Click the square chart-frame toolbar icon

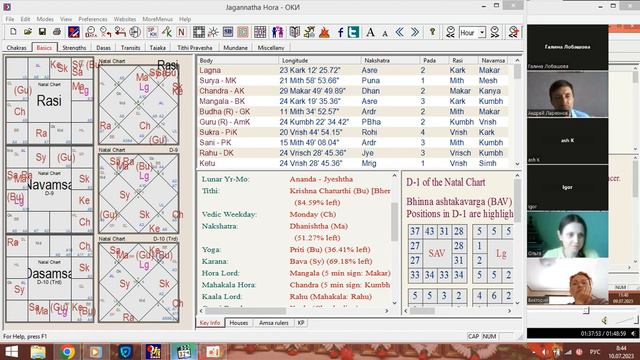(199, 32)
